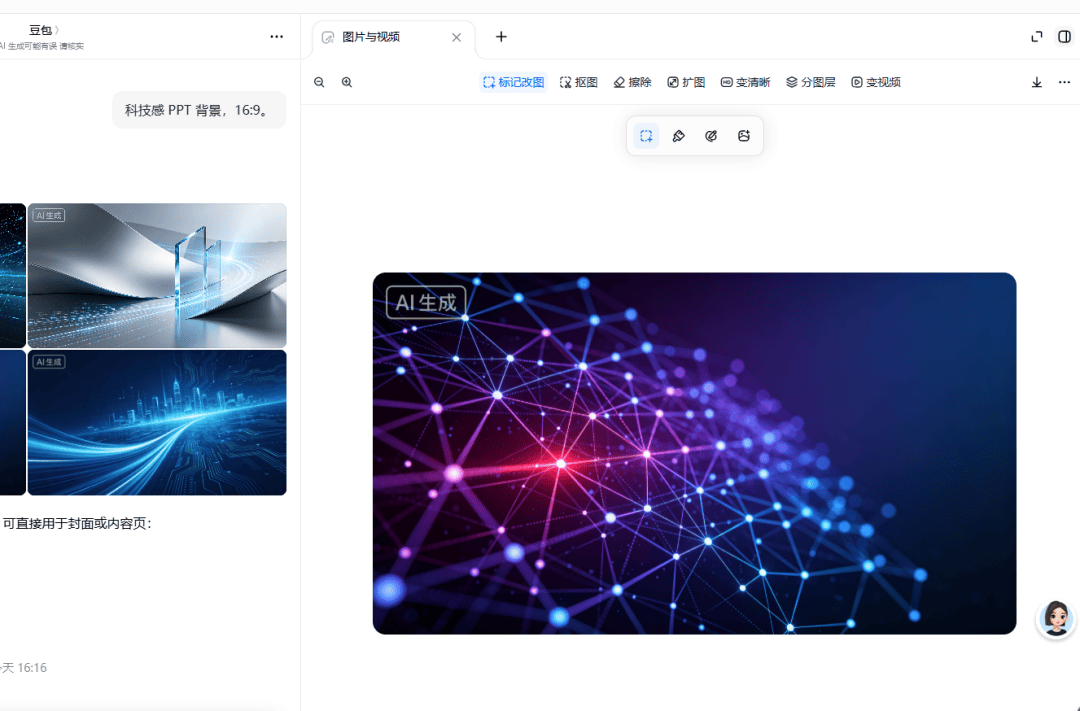The height and width of the screenshot is (711, 1080).
Task: Select the 标记改图 tool
Action: (514, 82)
